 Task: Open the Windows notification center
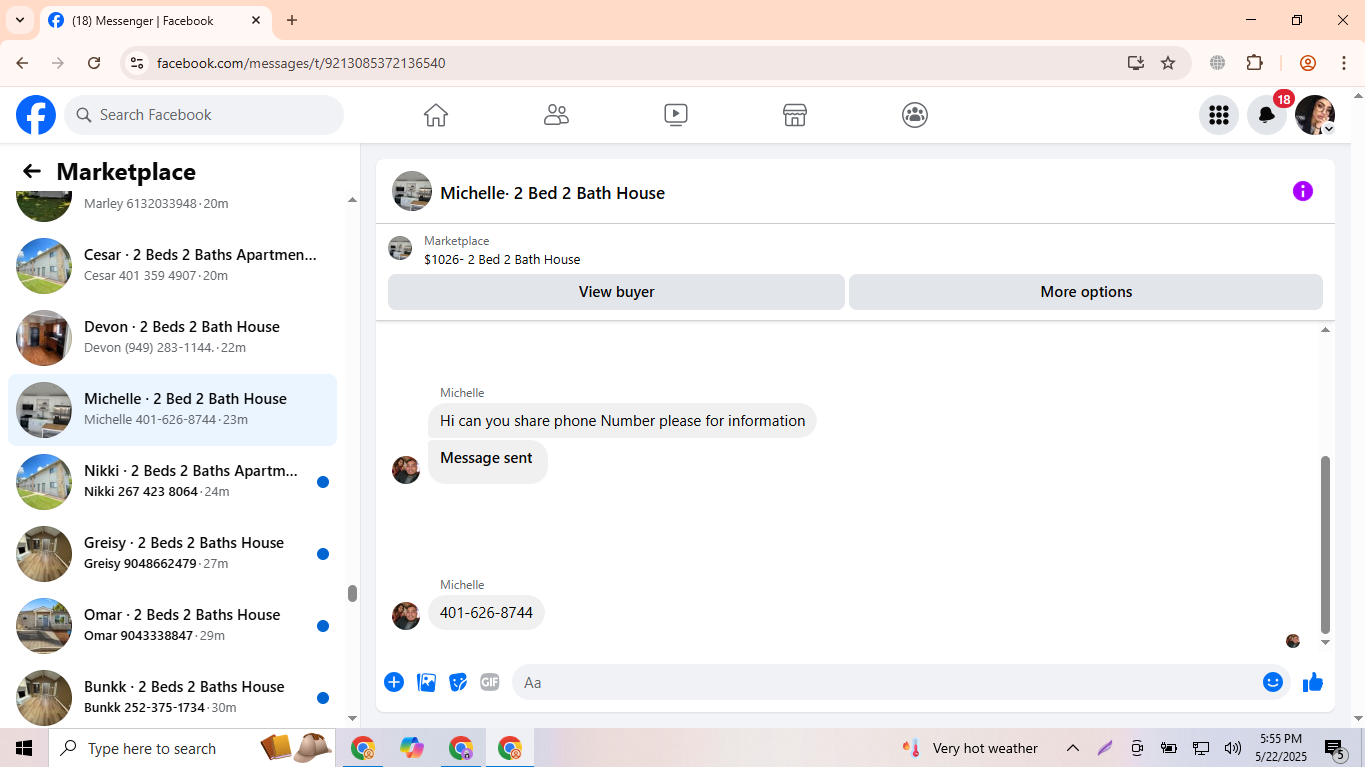tap(1335, 748)
